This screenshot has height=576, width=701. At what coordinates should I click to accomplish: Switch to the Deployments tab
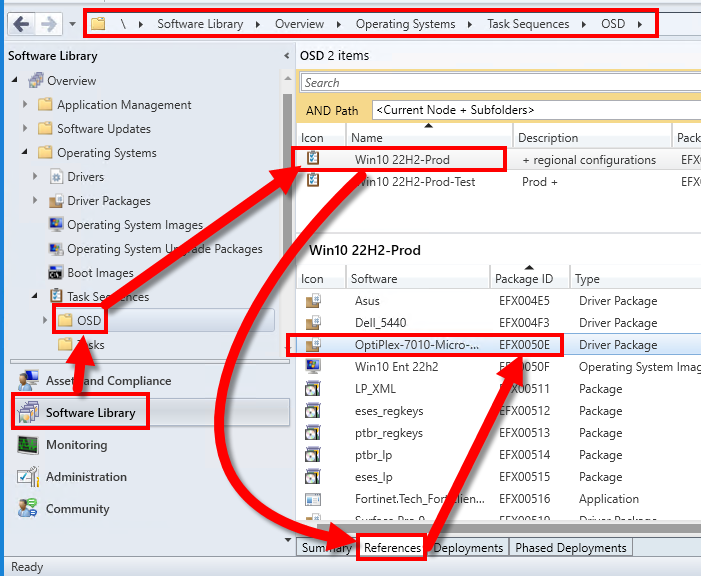(468, 547)
